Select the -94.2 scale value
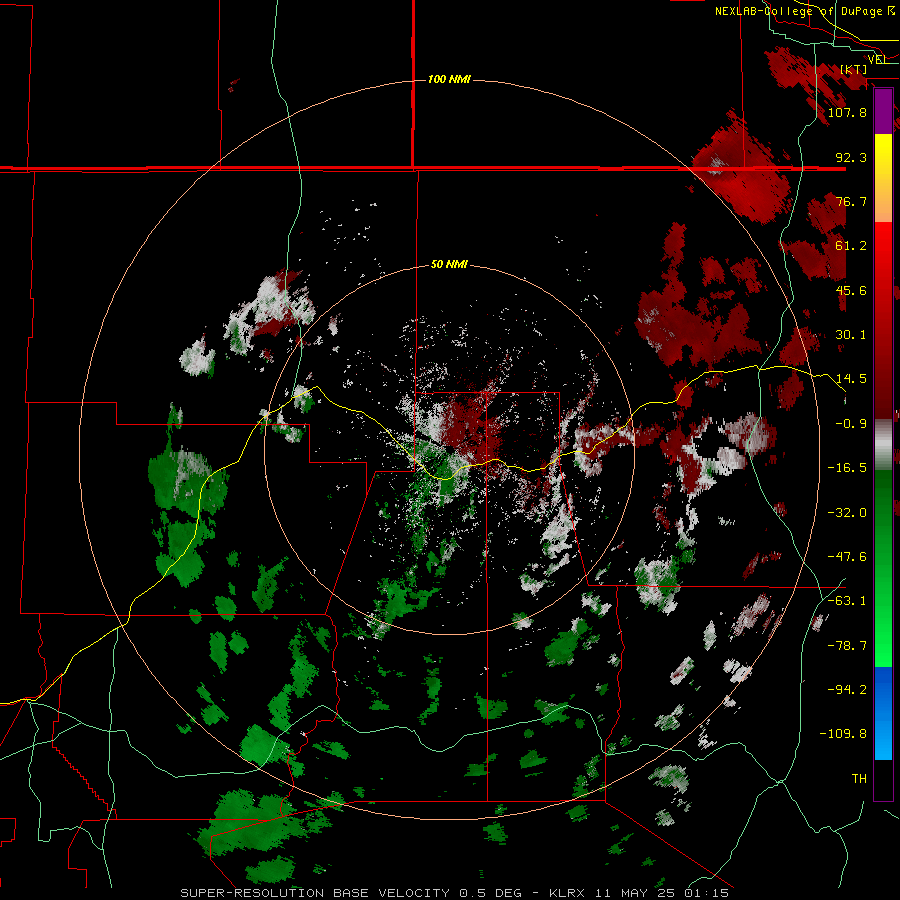Viewport: 900px width, 900px height. click(847, 689)
